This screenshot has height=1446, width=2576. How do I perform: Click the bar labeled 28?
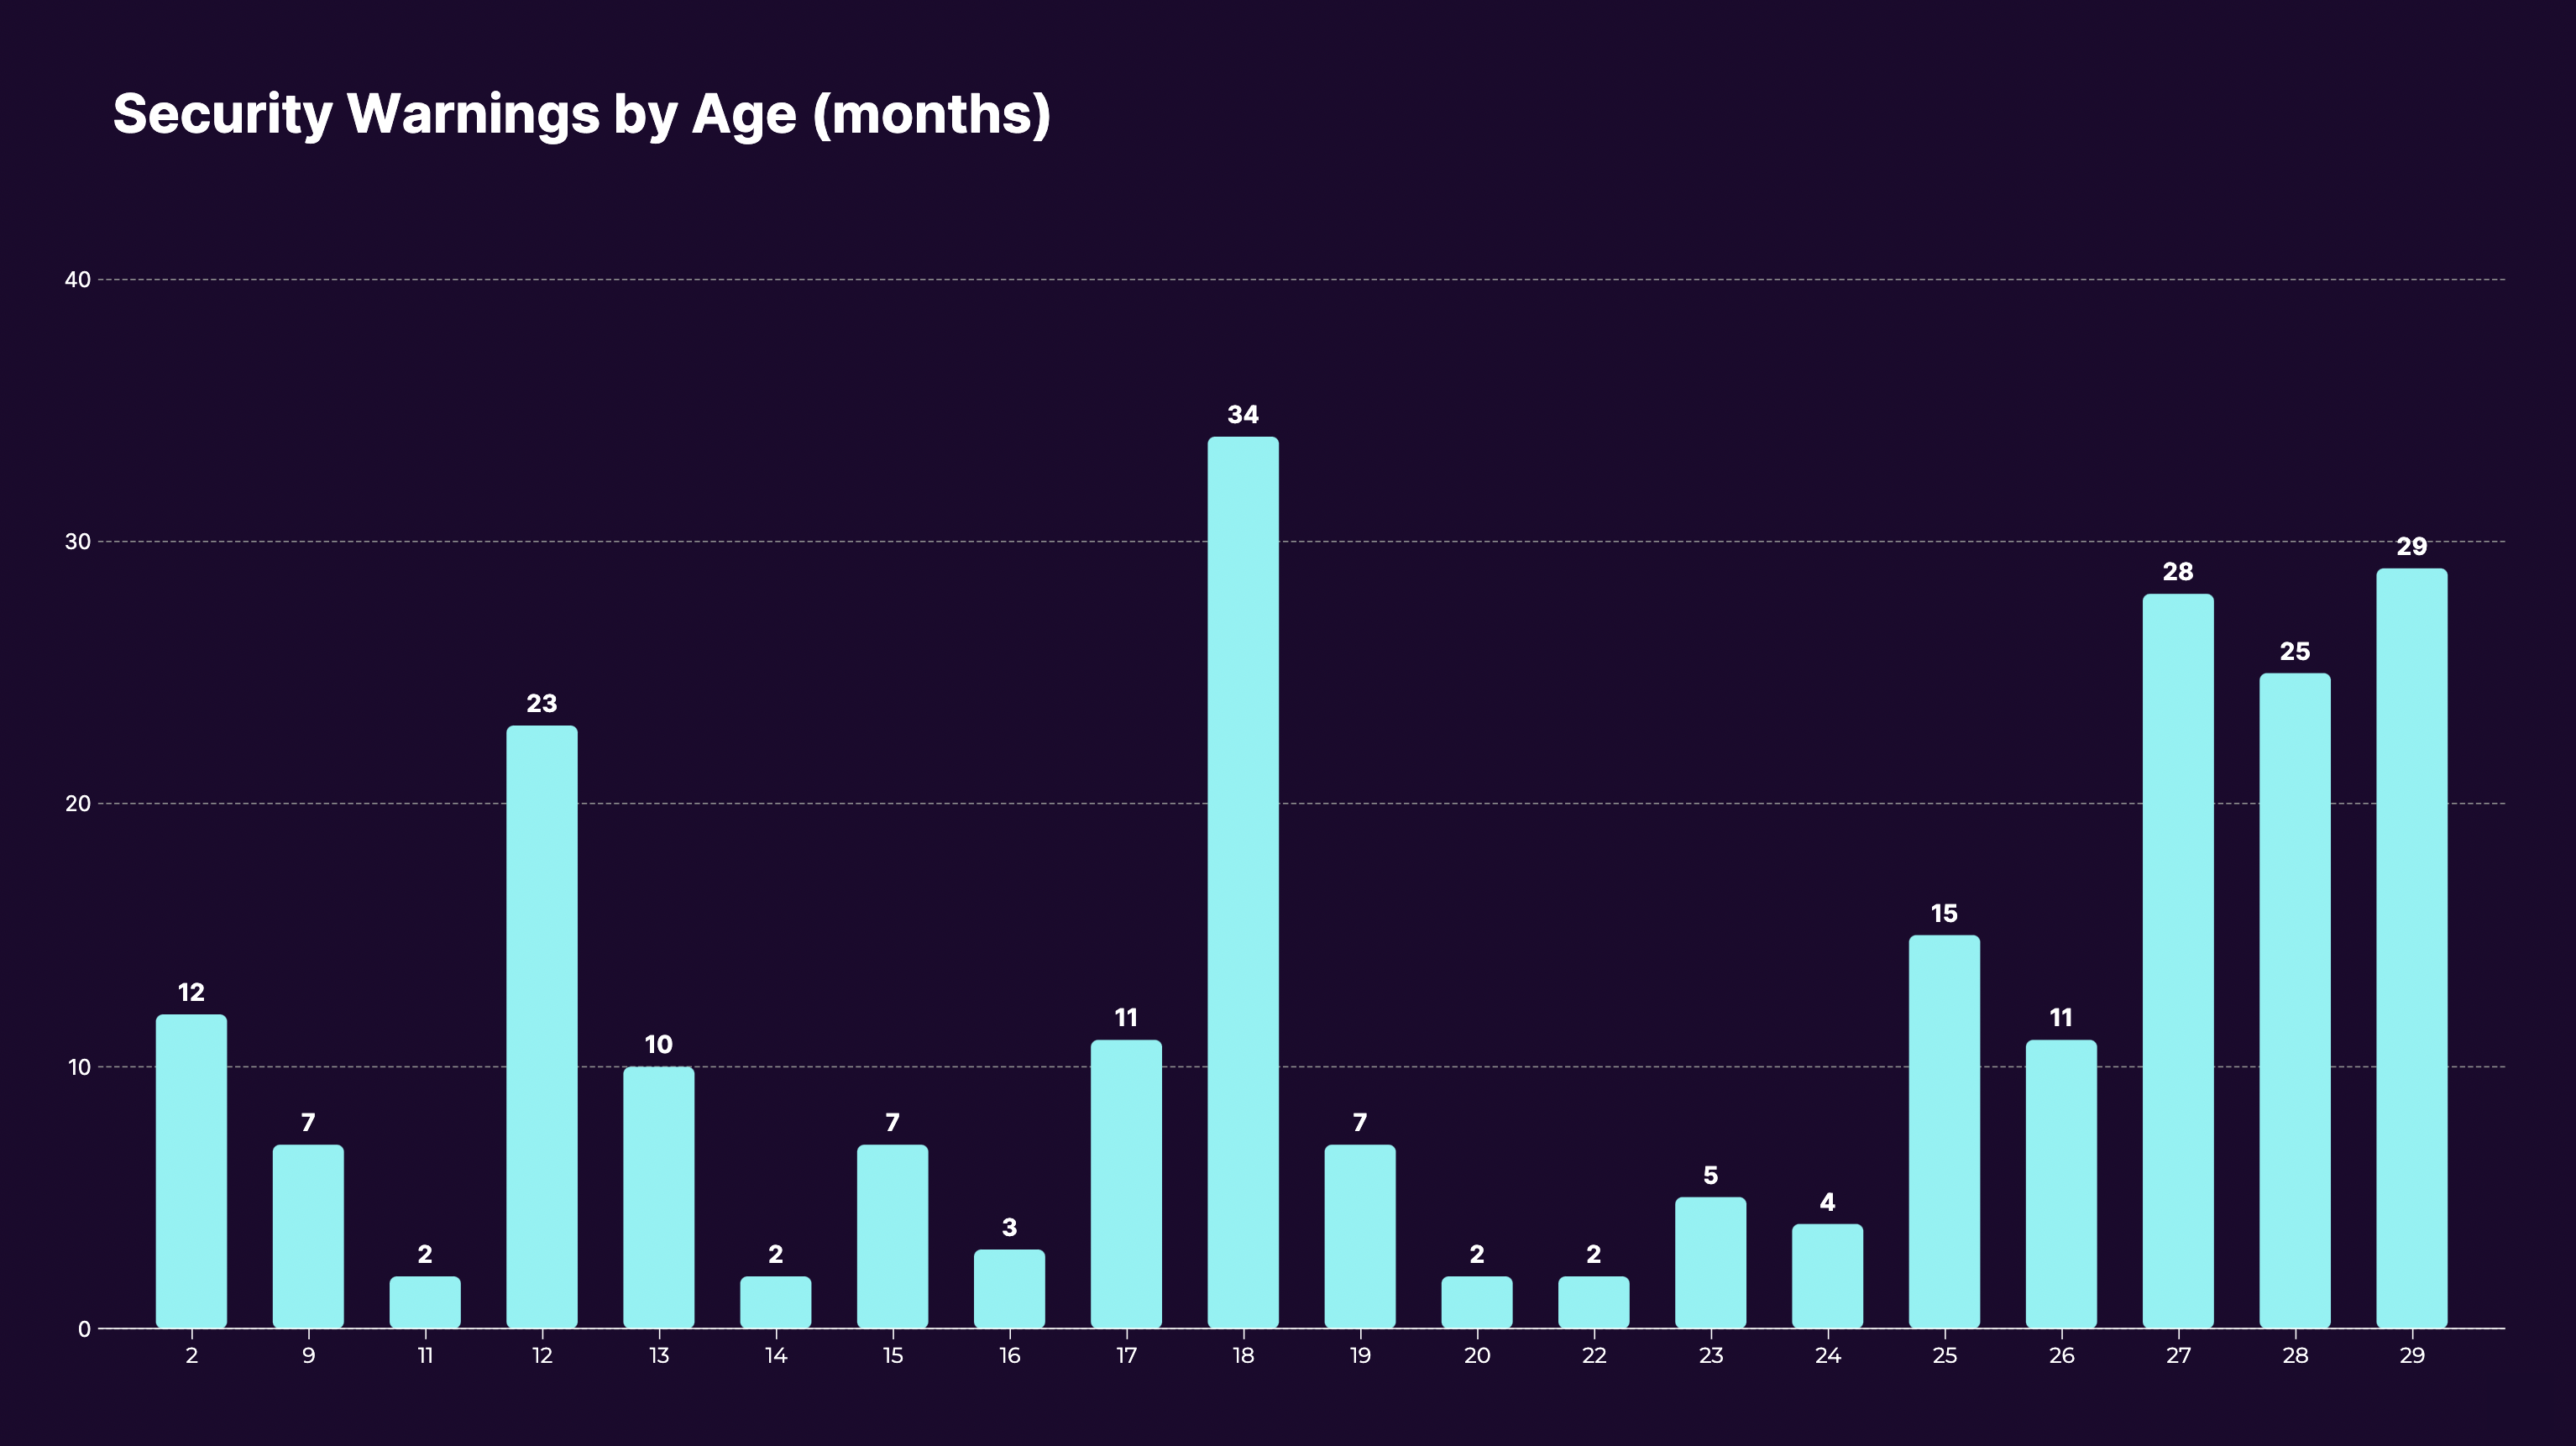tap(2177, 960)
